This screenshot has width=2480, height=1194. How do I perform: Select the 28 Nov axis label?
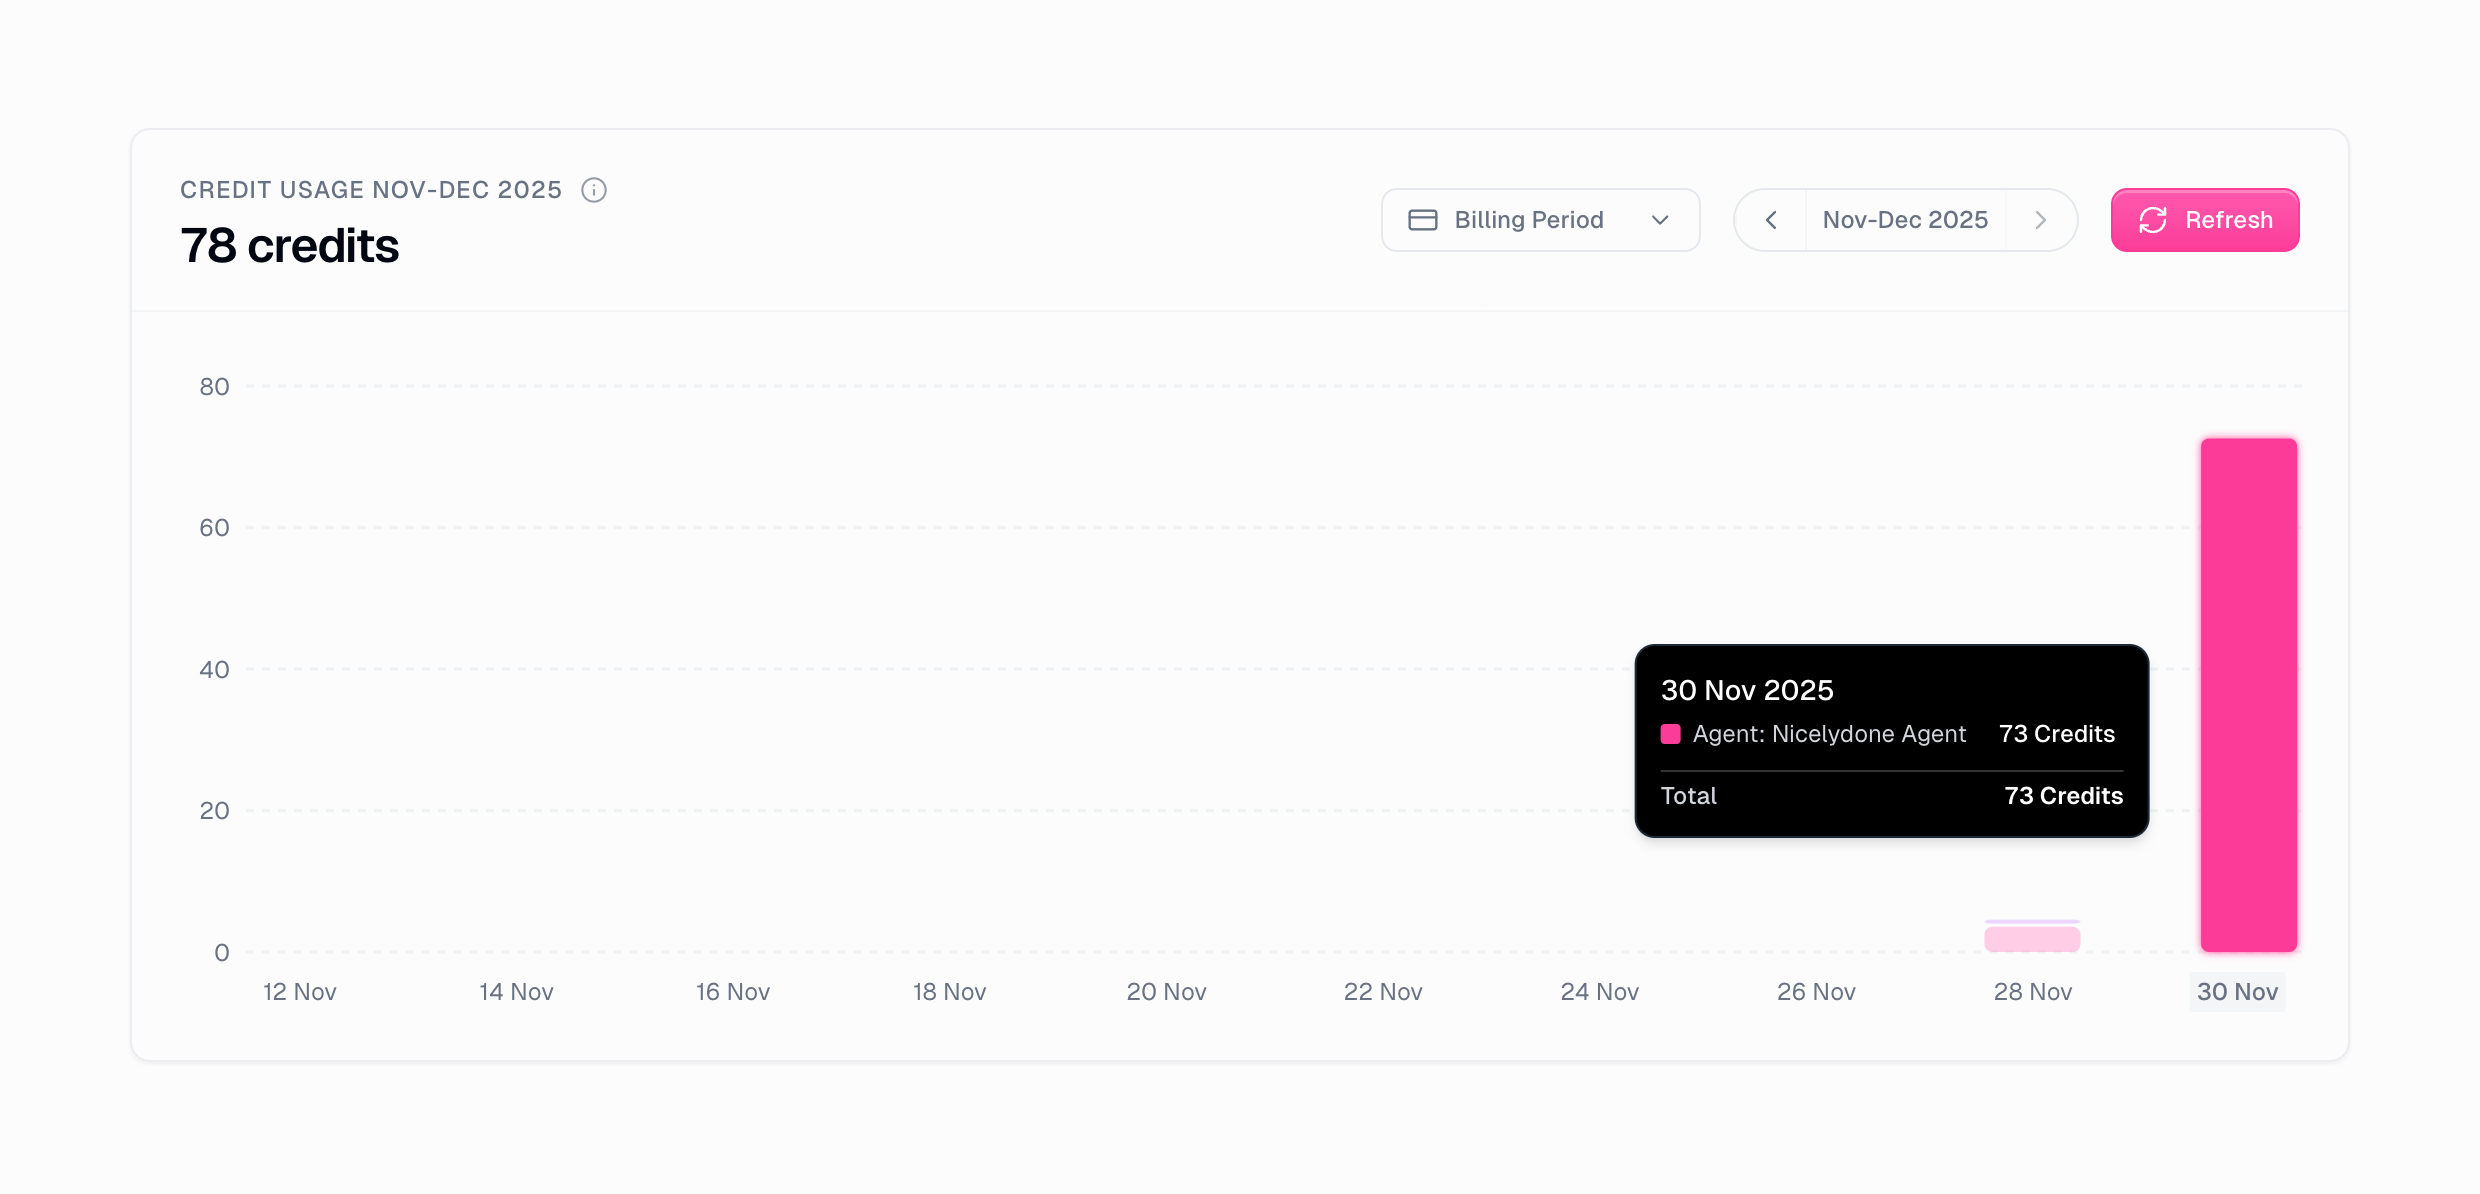[x=2032, y=992]
